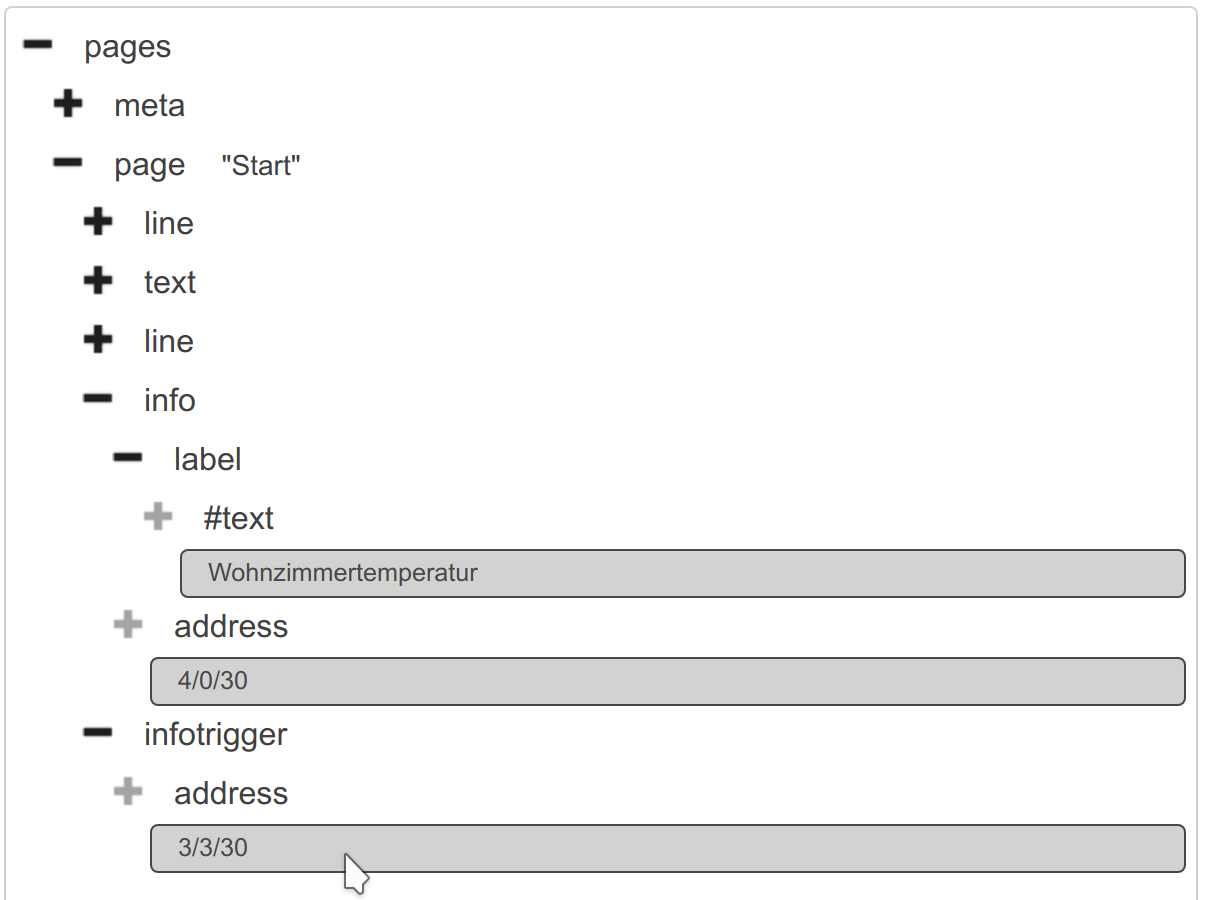1210x900 pixels.
Task: Collapse the info node minus icon
Action: click(98, 399)
